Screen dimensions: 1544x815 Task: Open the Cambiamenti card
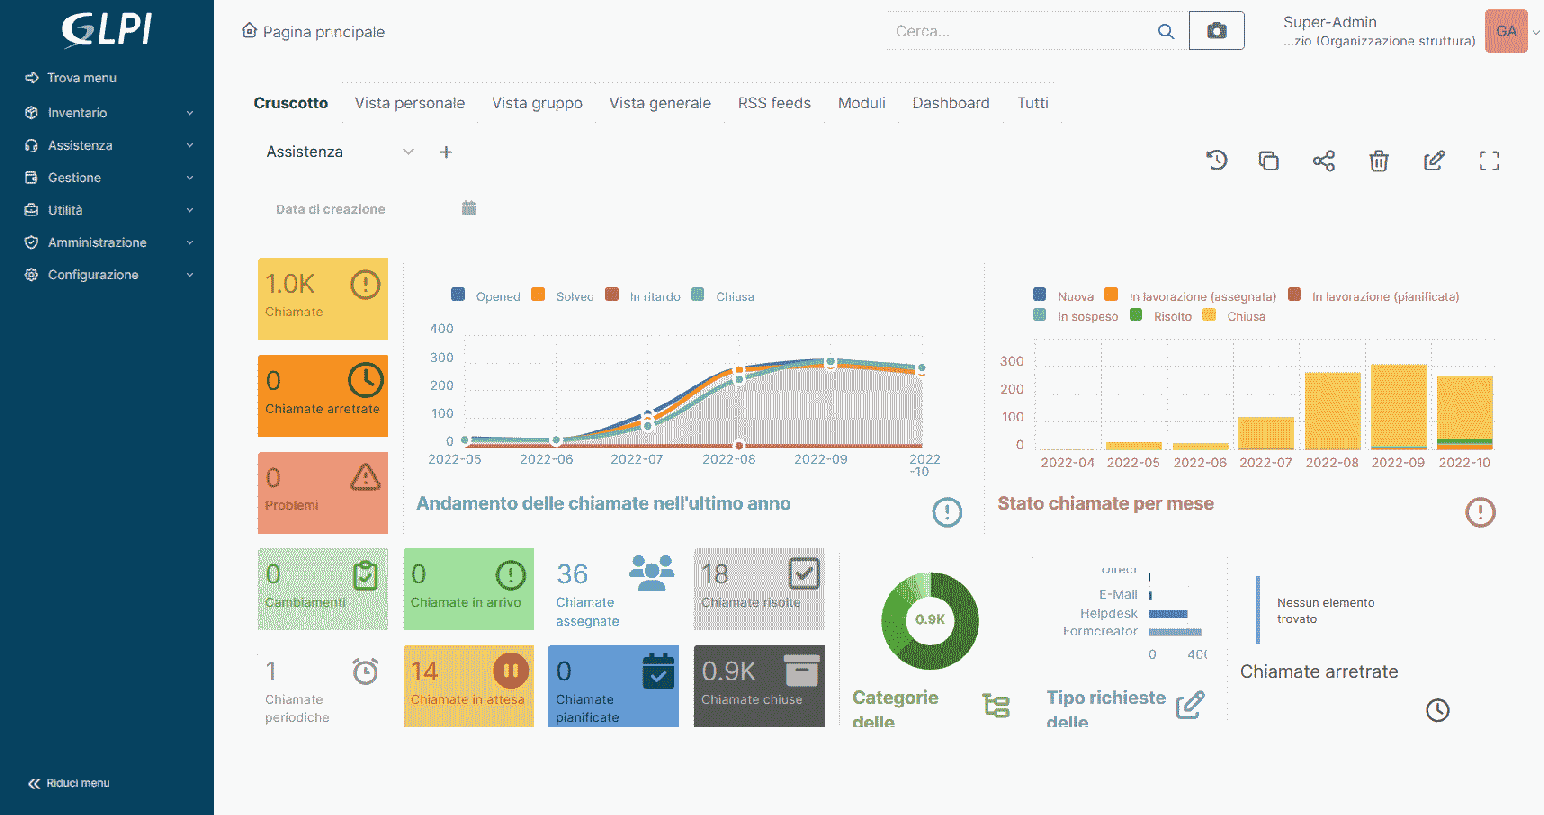pos(323,589)
